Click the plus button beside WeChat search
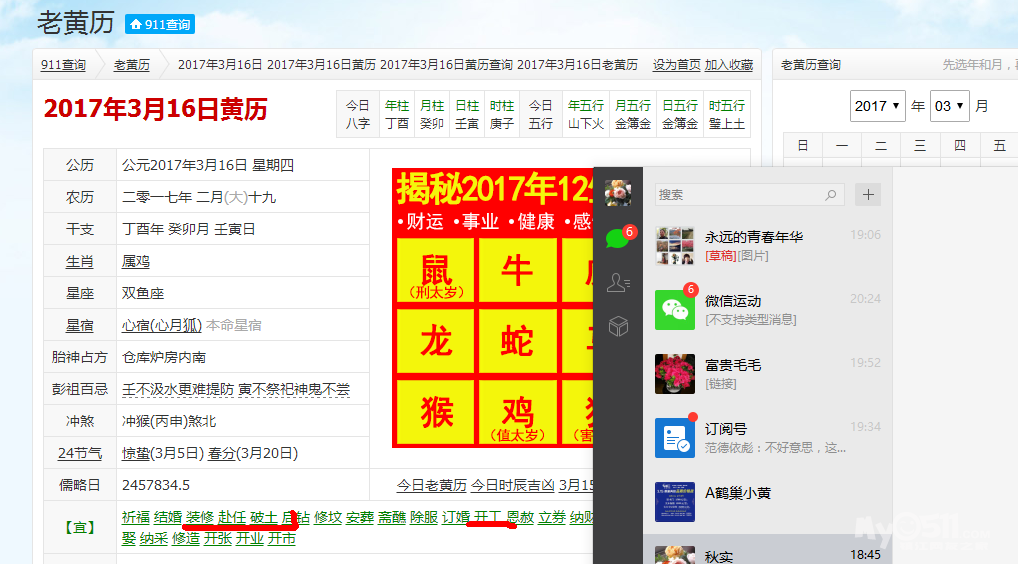1018x564 pixels. tap(868, 194)
